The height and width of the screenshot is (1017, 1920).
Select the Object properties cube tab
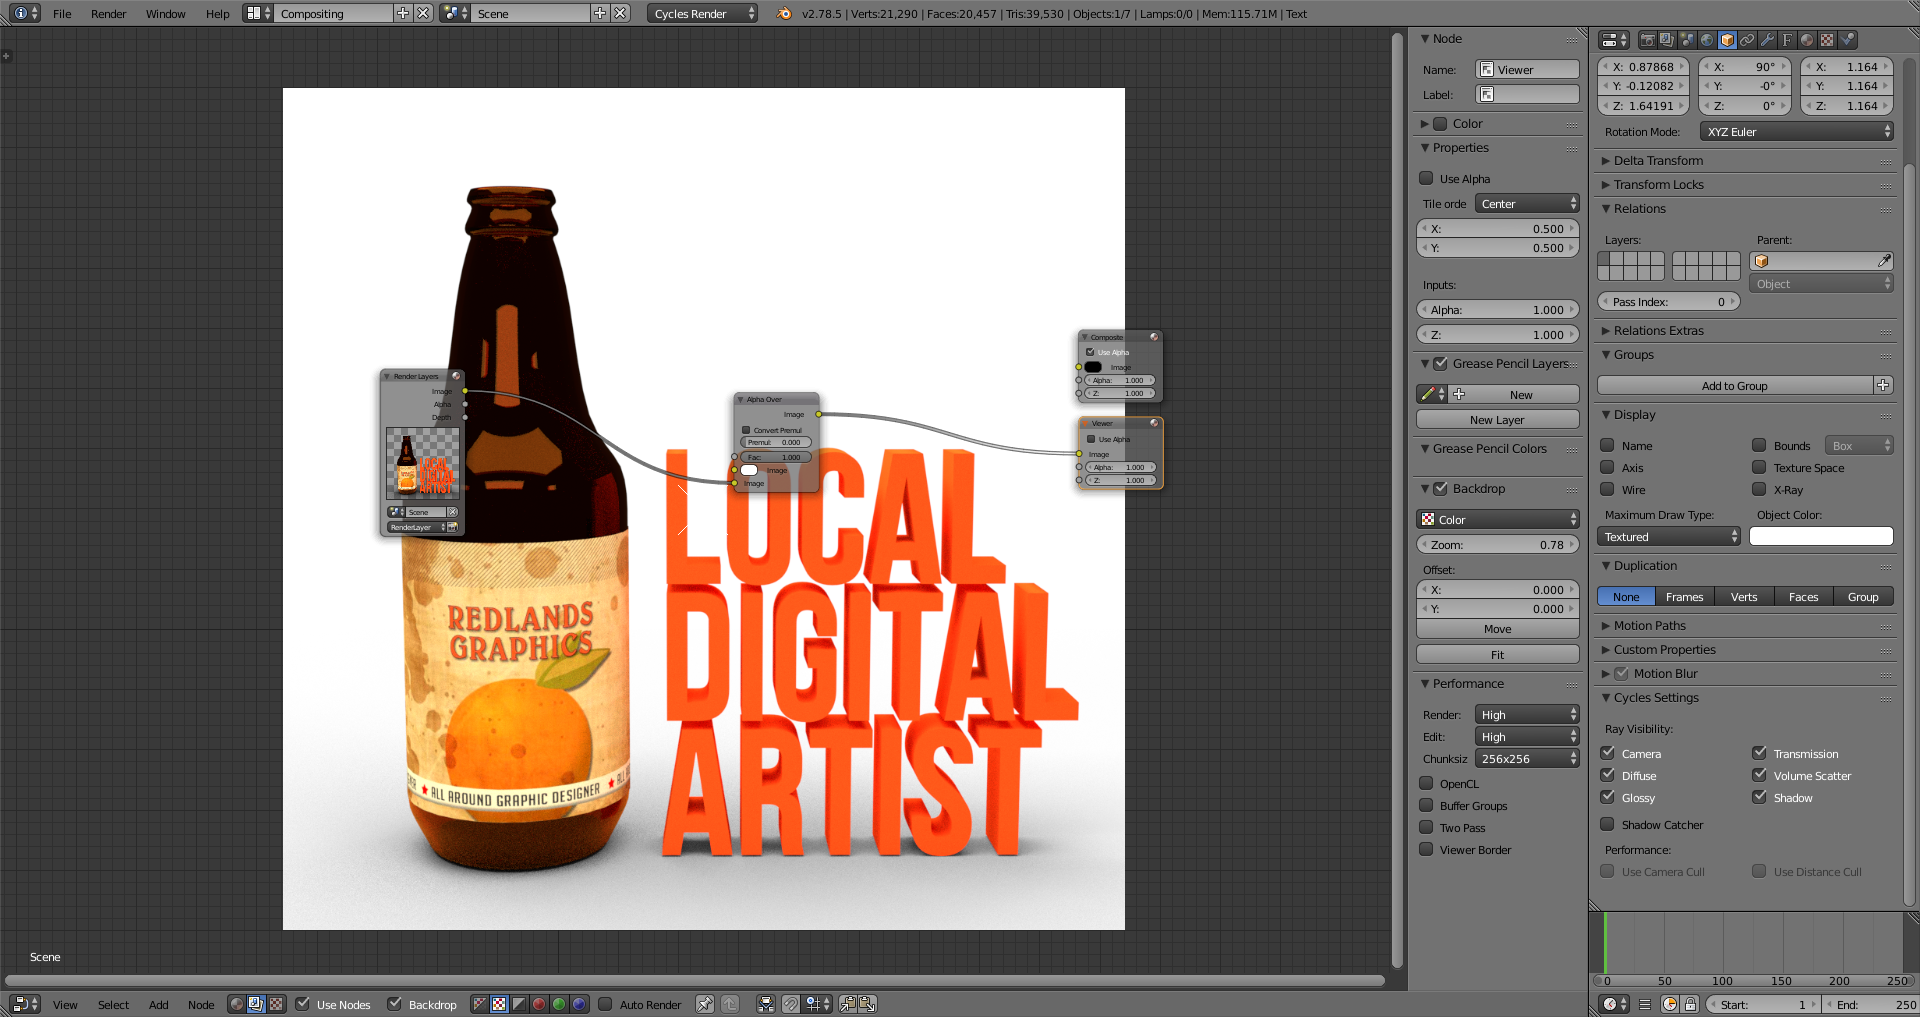tap(1727, 40)
